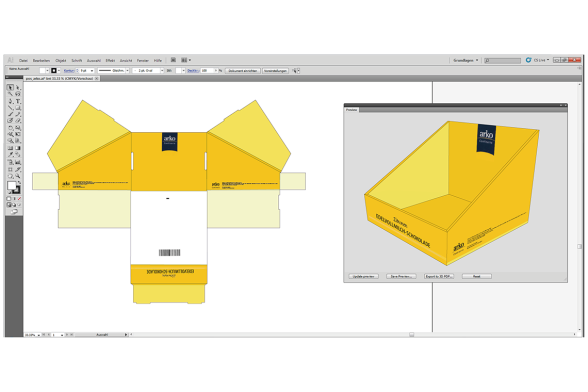This screenshot has width=588, height=392.
Task: Select the Pen tool
Action: pyautogui.click(x=10, y=101)
